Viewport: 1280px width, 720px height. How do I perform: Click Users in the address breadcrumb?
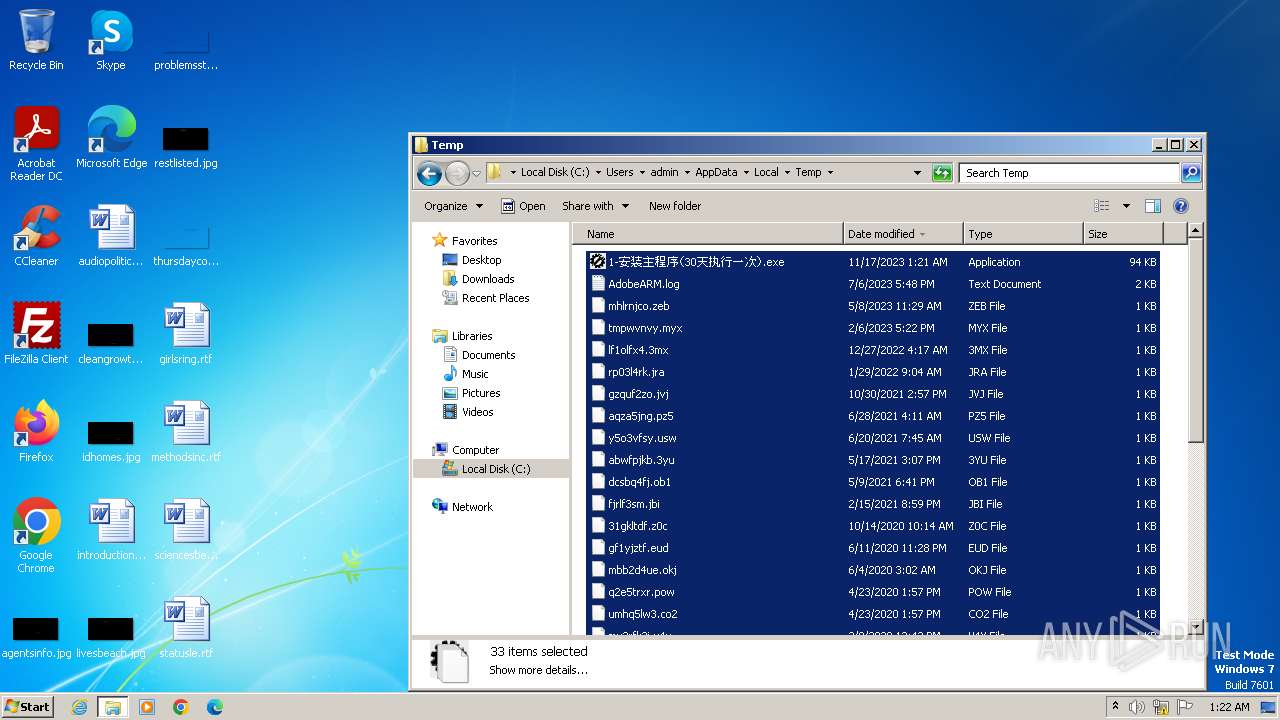[x=620, y=173]
